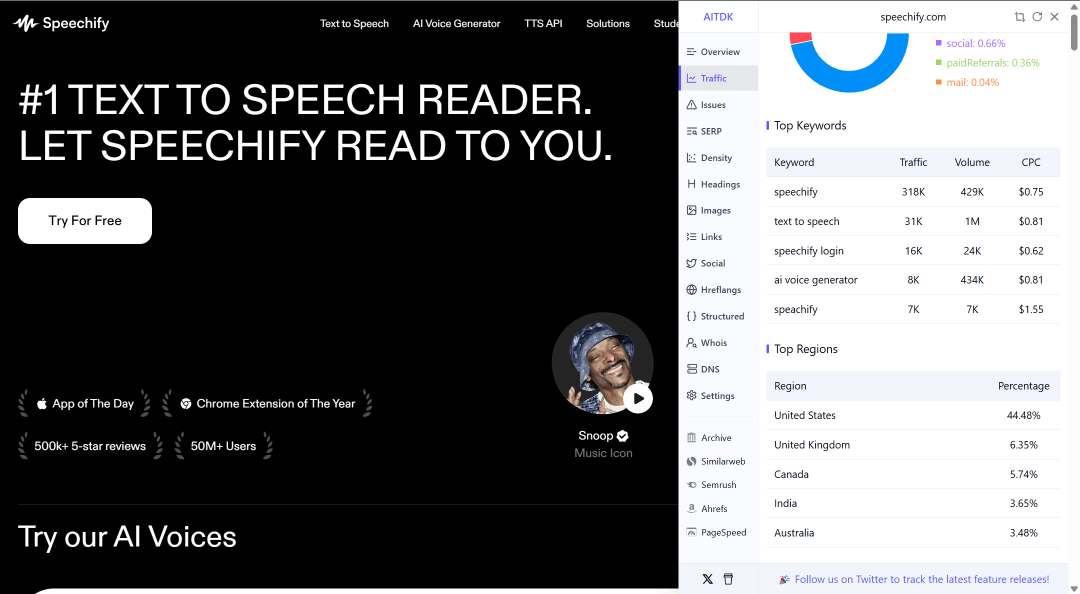The width and height of the screenshot is (1080, 594).
Task: Click the Archive building icon
Action: pyautogui.click(x=692, y=438)
